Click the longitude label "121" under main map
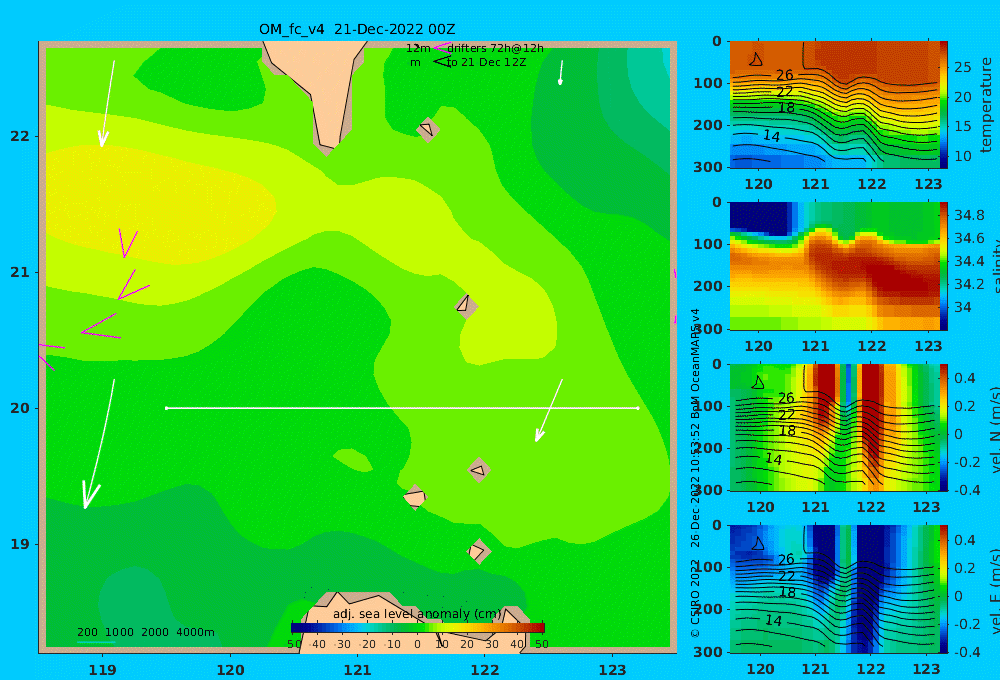1000x680 pixels. pyautogui.click(x=357, y=670)
